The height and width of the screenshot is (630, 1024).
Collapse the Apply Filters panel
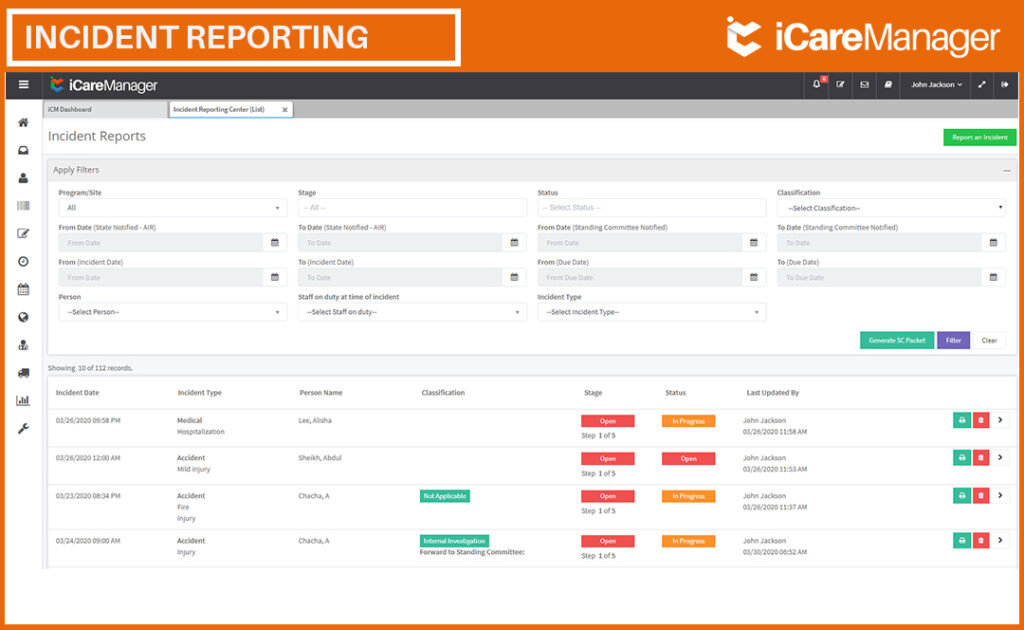tap(1006, 170)
